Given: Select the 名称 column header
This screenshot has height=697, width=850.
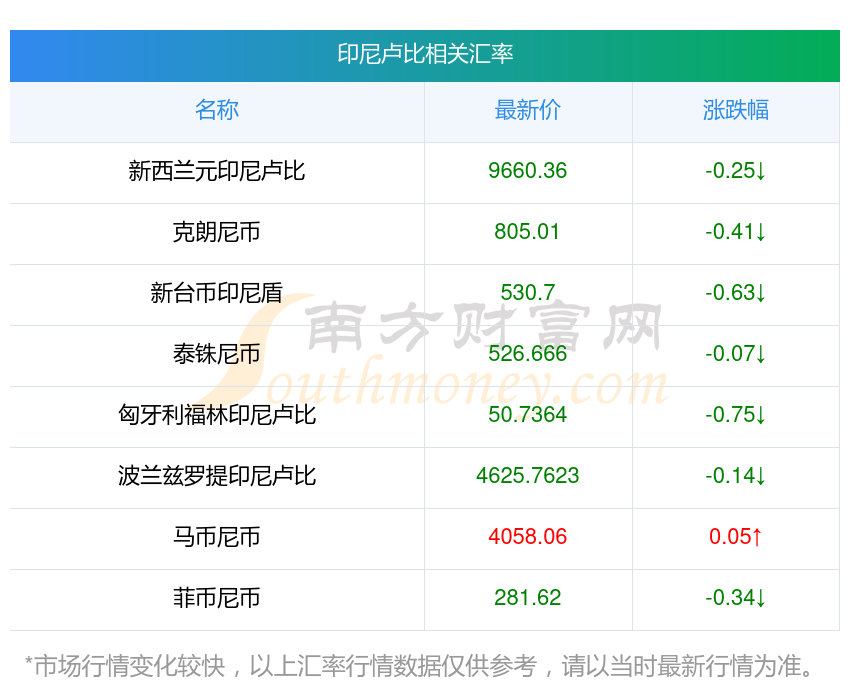Looking at the screenshot, I should tap(217, 110).
